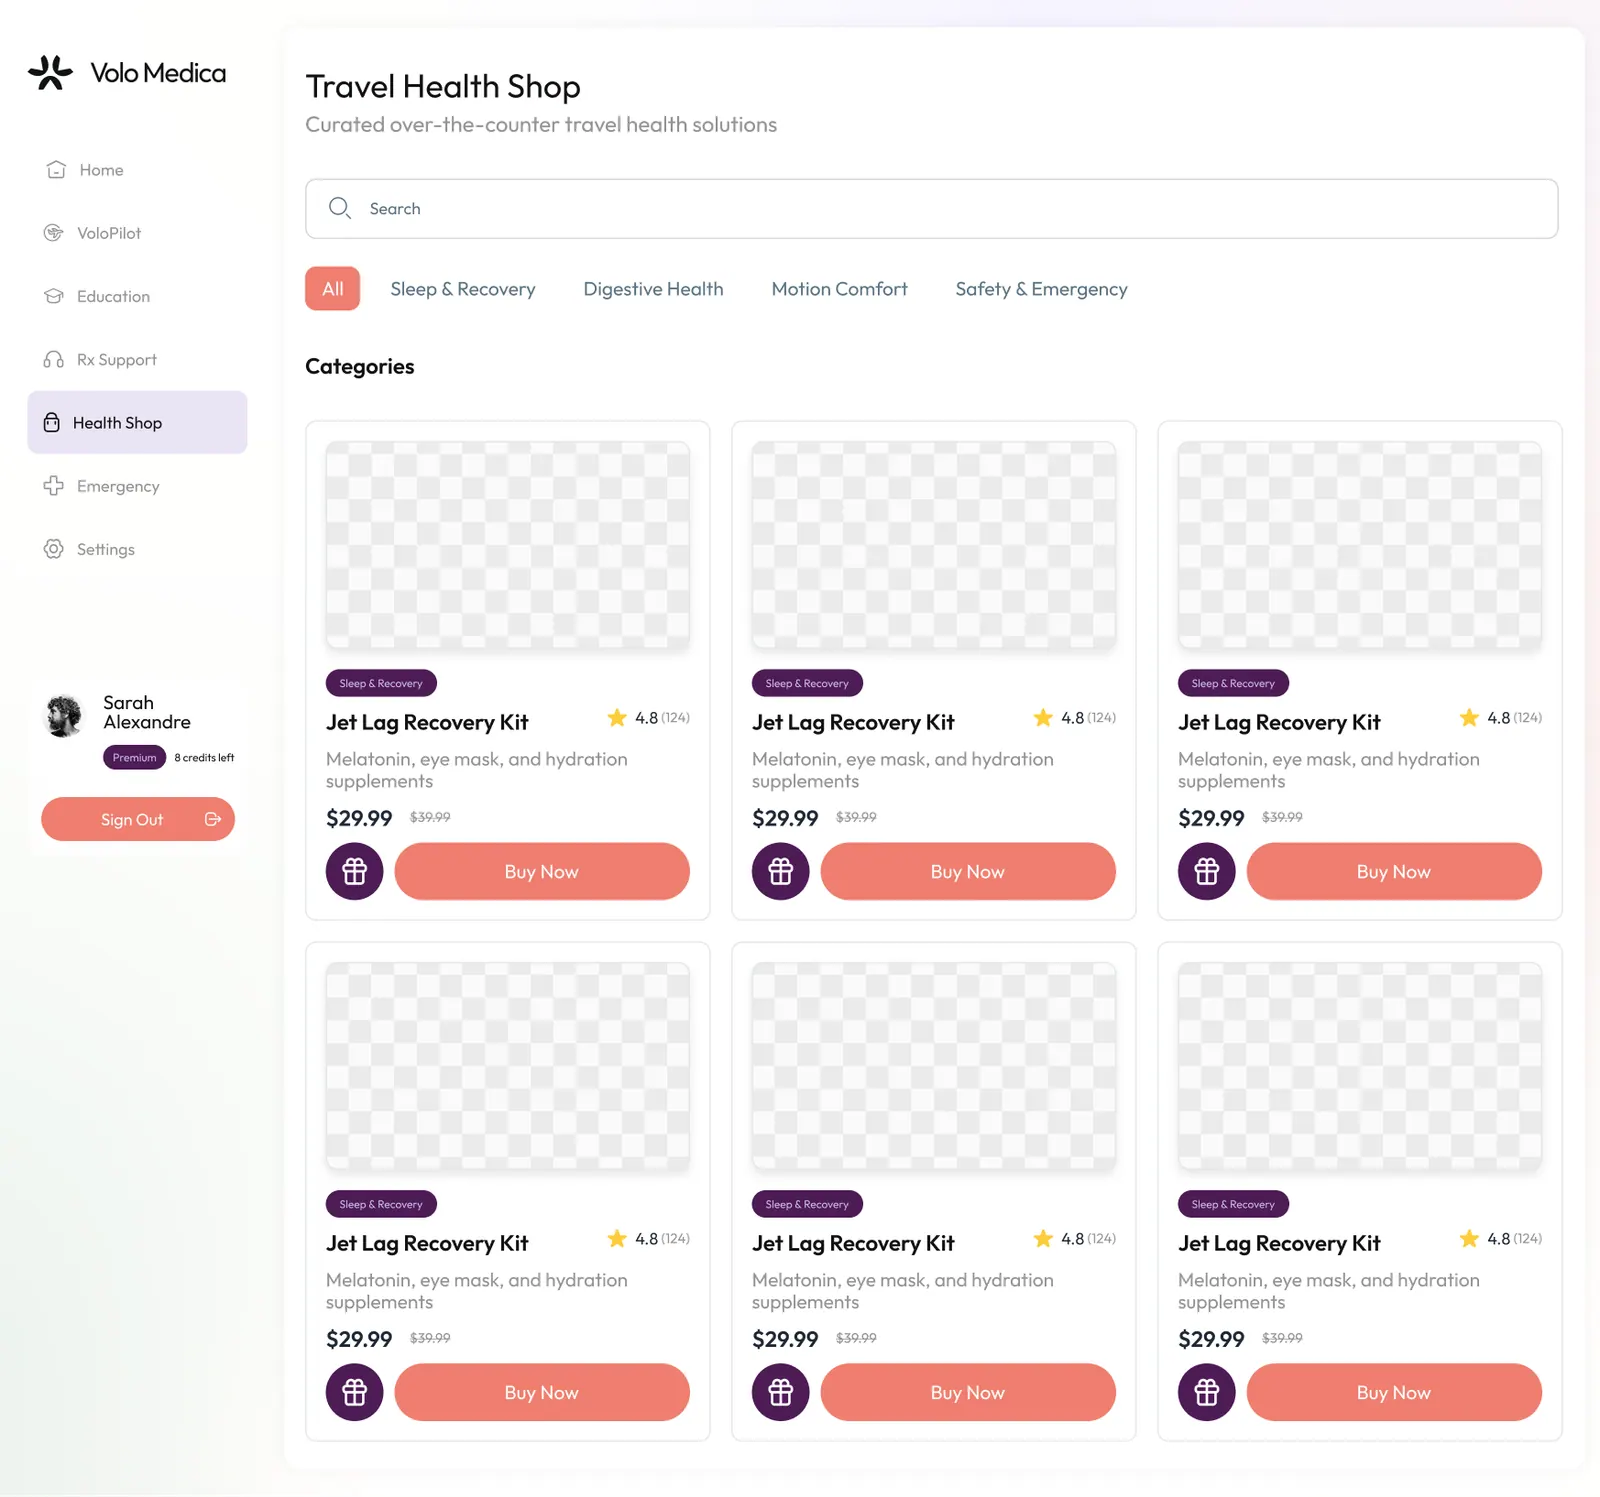The image size is (1600, 1497).
Task: Click Jet Lag Recovery Kit title, bottom-middle card
Action: pos(853,1243)
